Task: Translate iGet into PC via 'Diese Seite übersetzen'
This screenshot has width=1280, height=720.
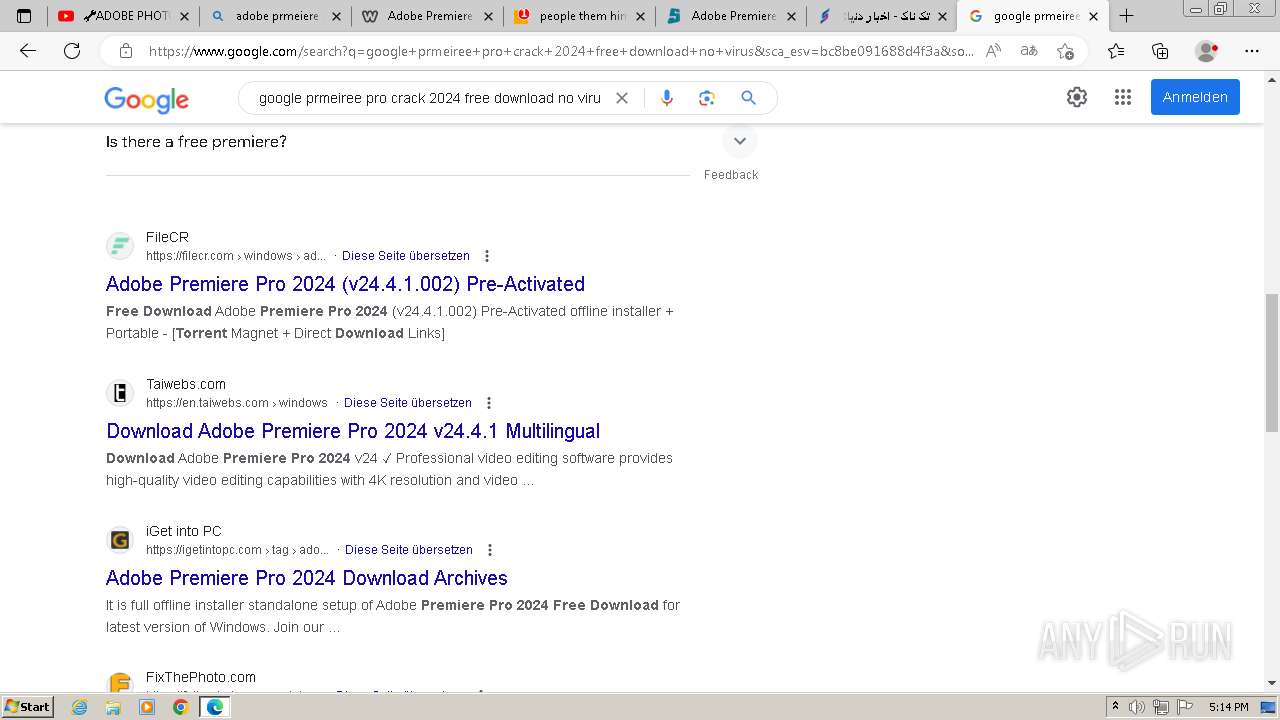Action: point(409,550)
